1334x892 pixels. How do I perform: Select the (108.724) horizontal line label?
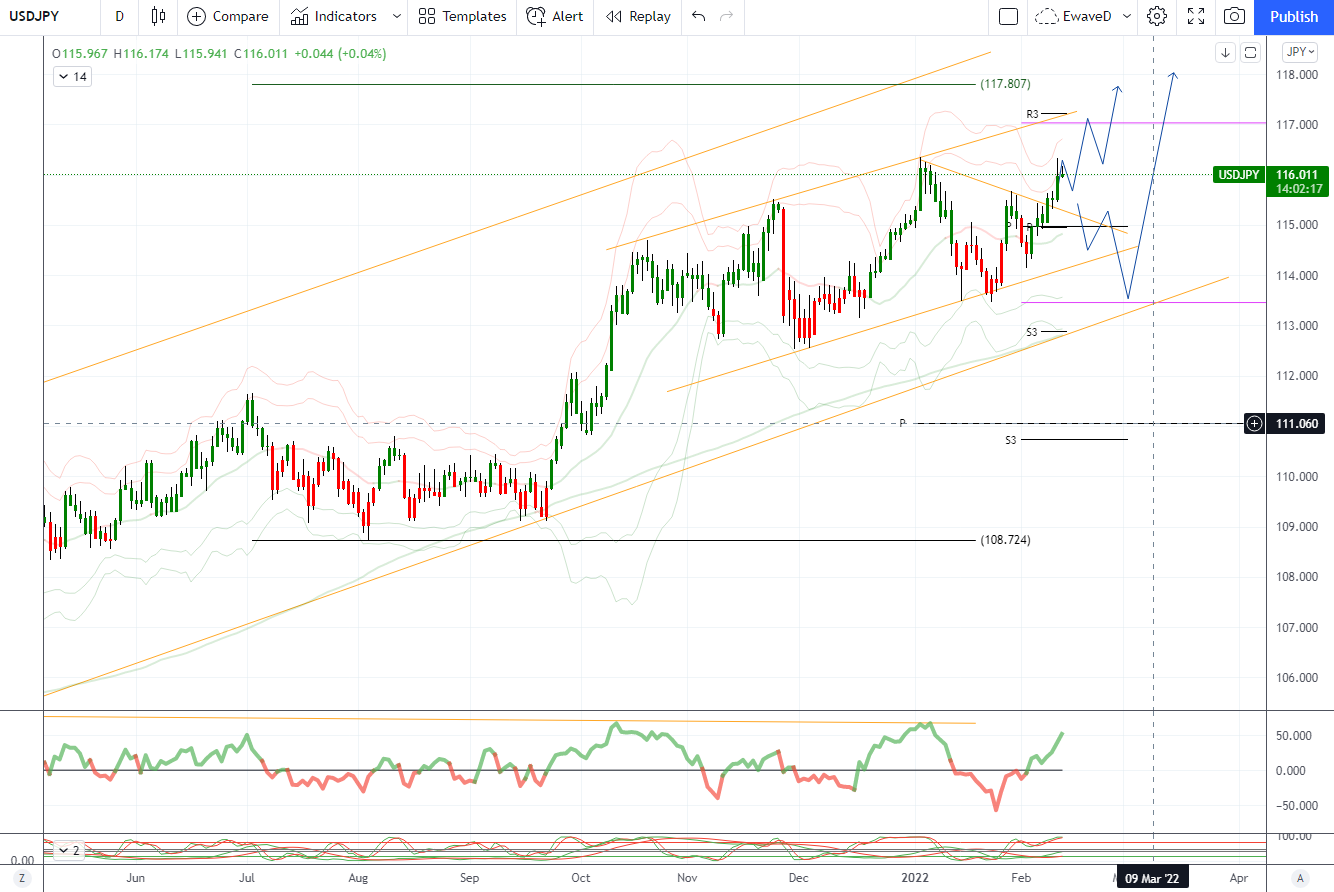(1005, 540)
